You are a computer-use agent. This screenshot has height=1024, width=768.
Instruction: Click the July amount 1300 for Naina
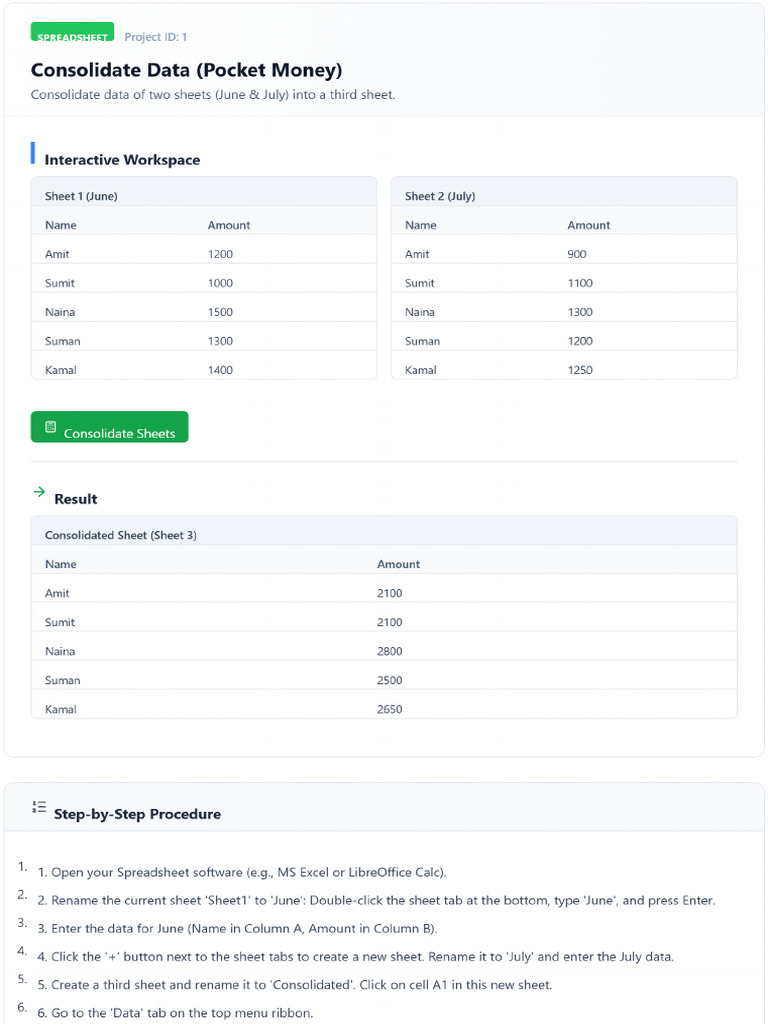580,312
